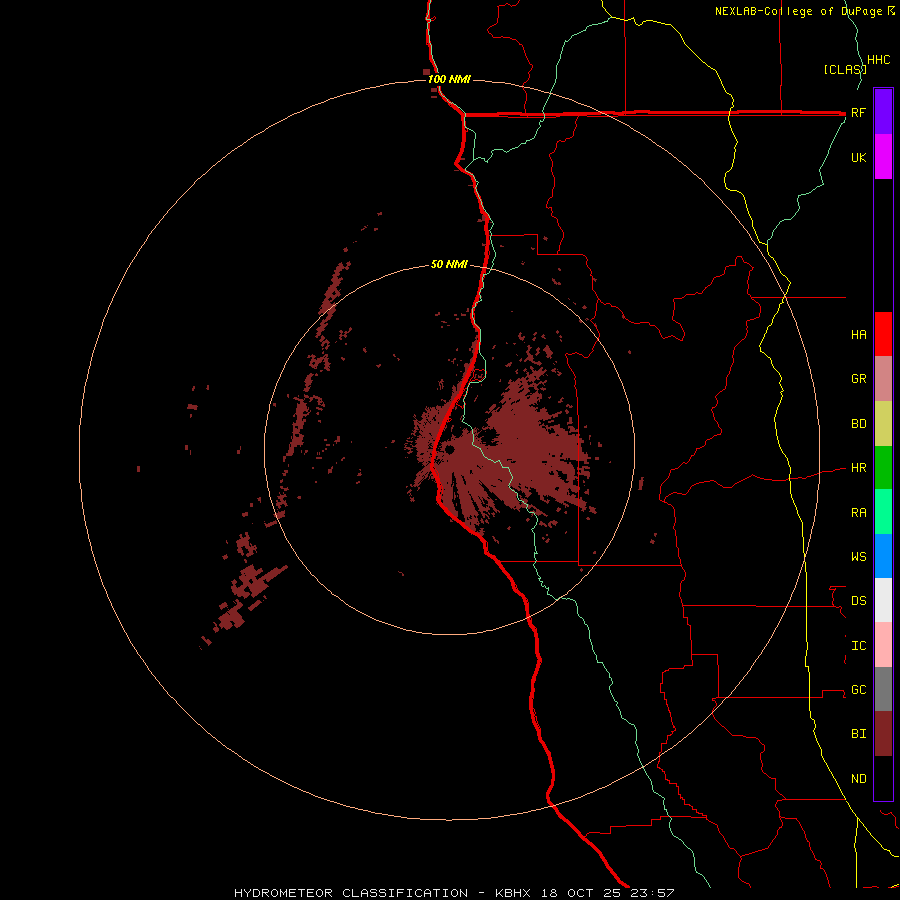The height and width of the screenshot is (900, 900).
Task: Click the HR legend label
Action: click(858, 468)
